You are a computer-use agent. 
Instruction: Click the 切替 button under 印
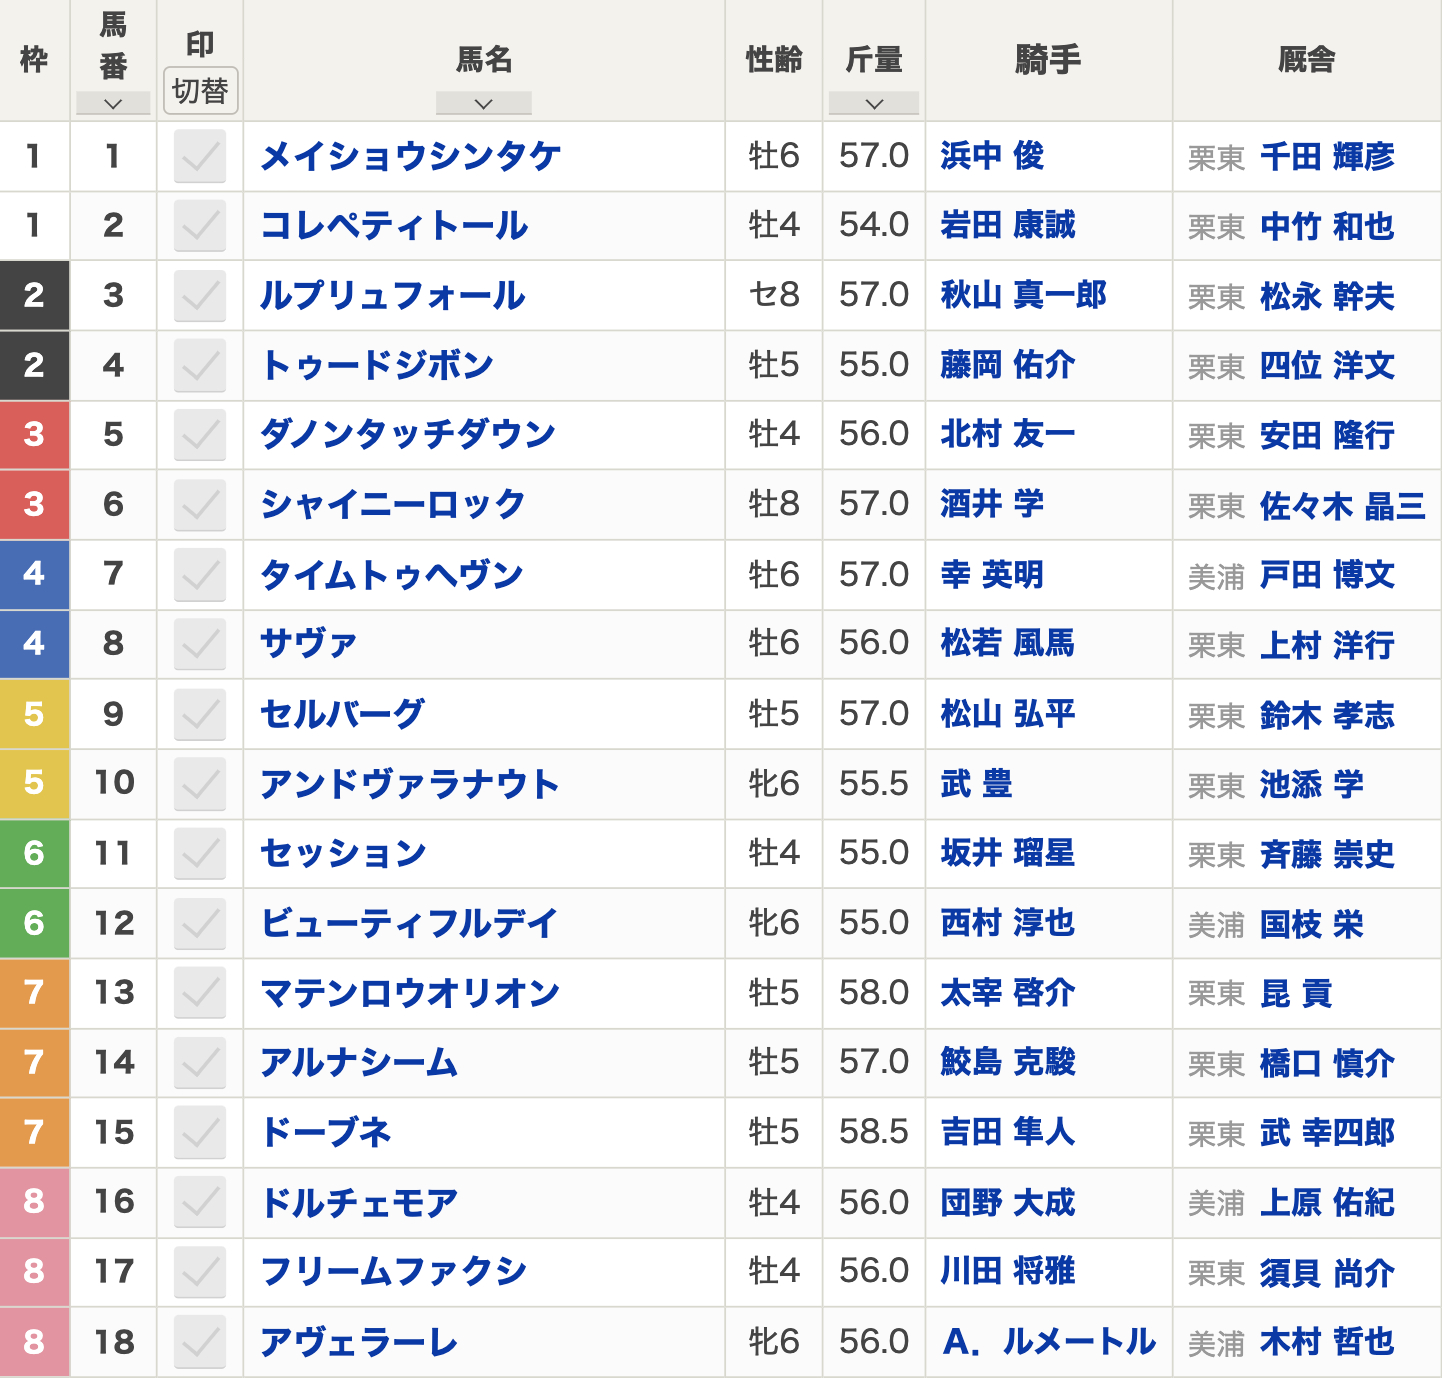coord(200,91)
